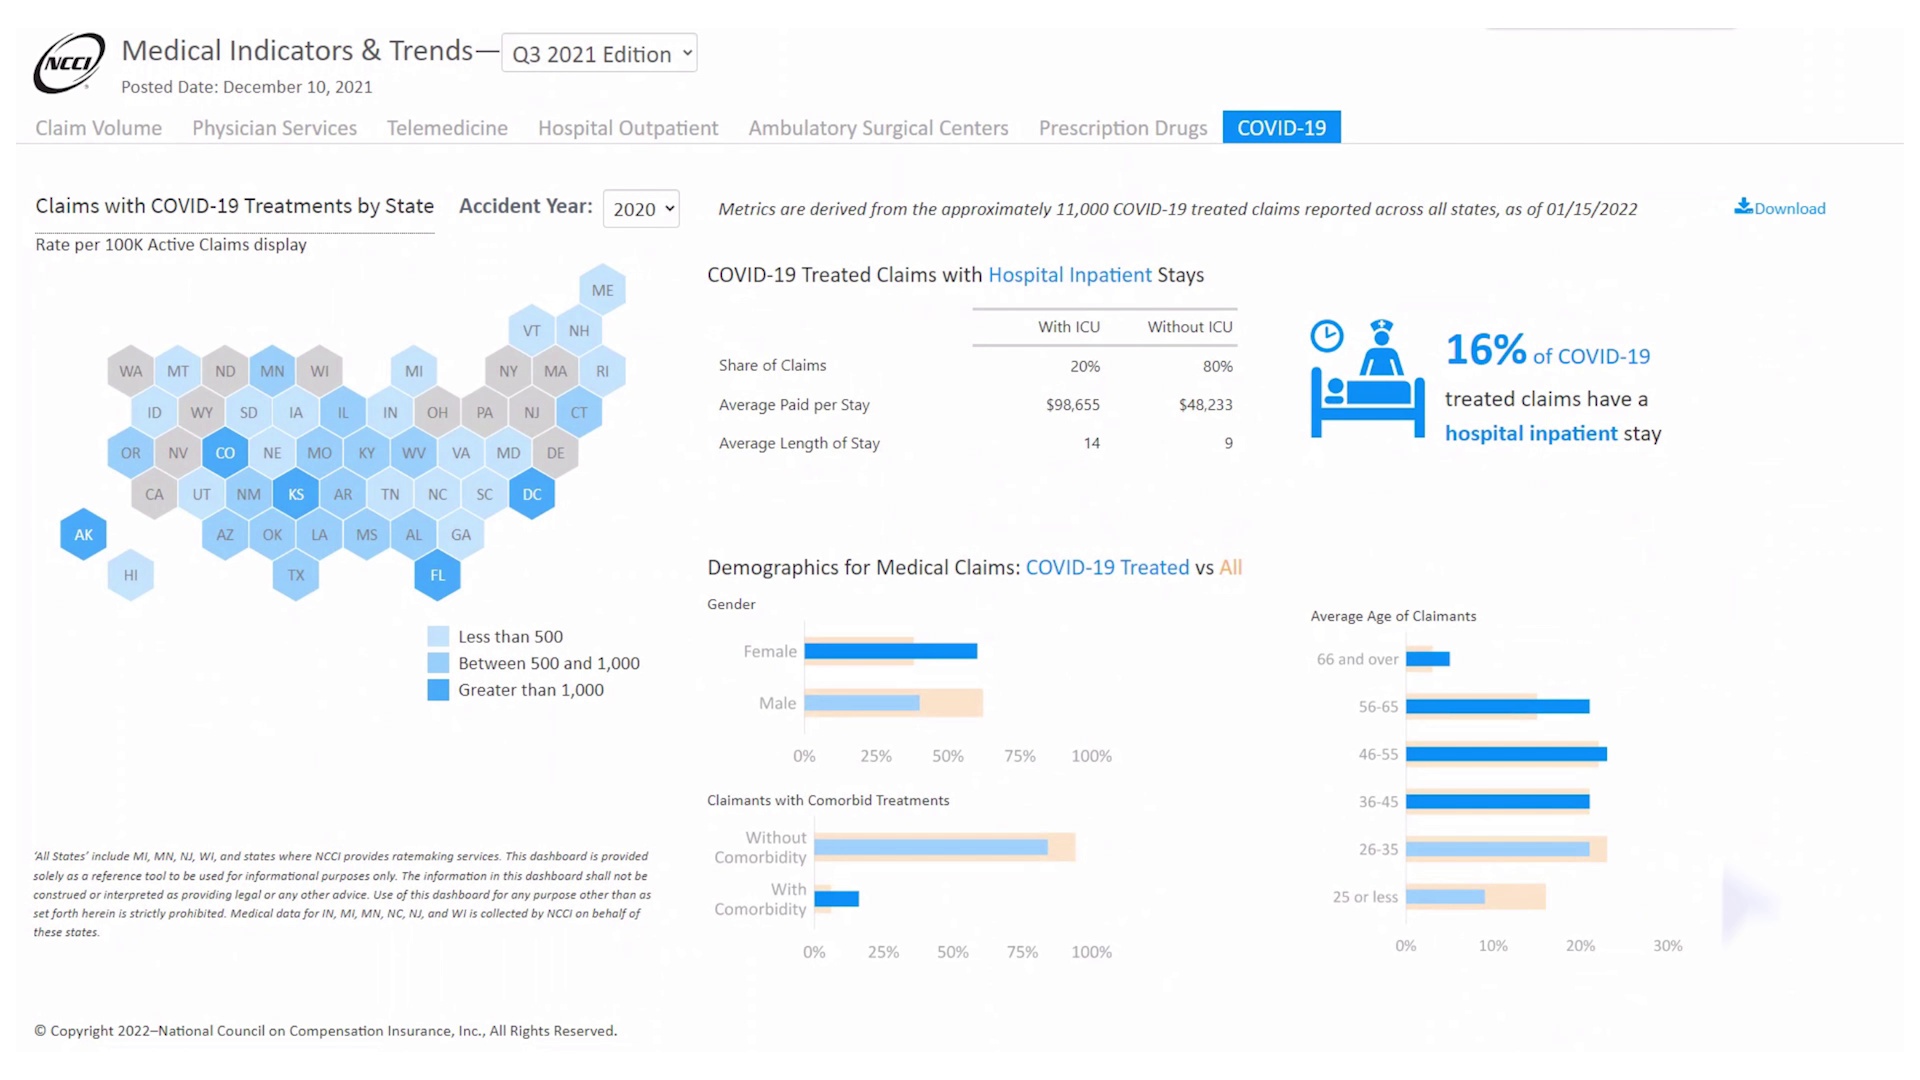
Task: Select the AK hexagon on the map
Action: [83, 534]
